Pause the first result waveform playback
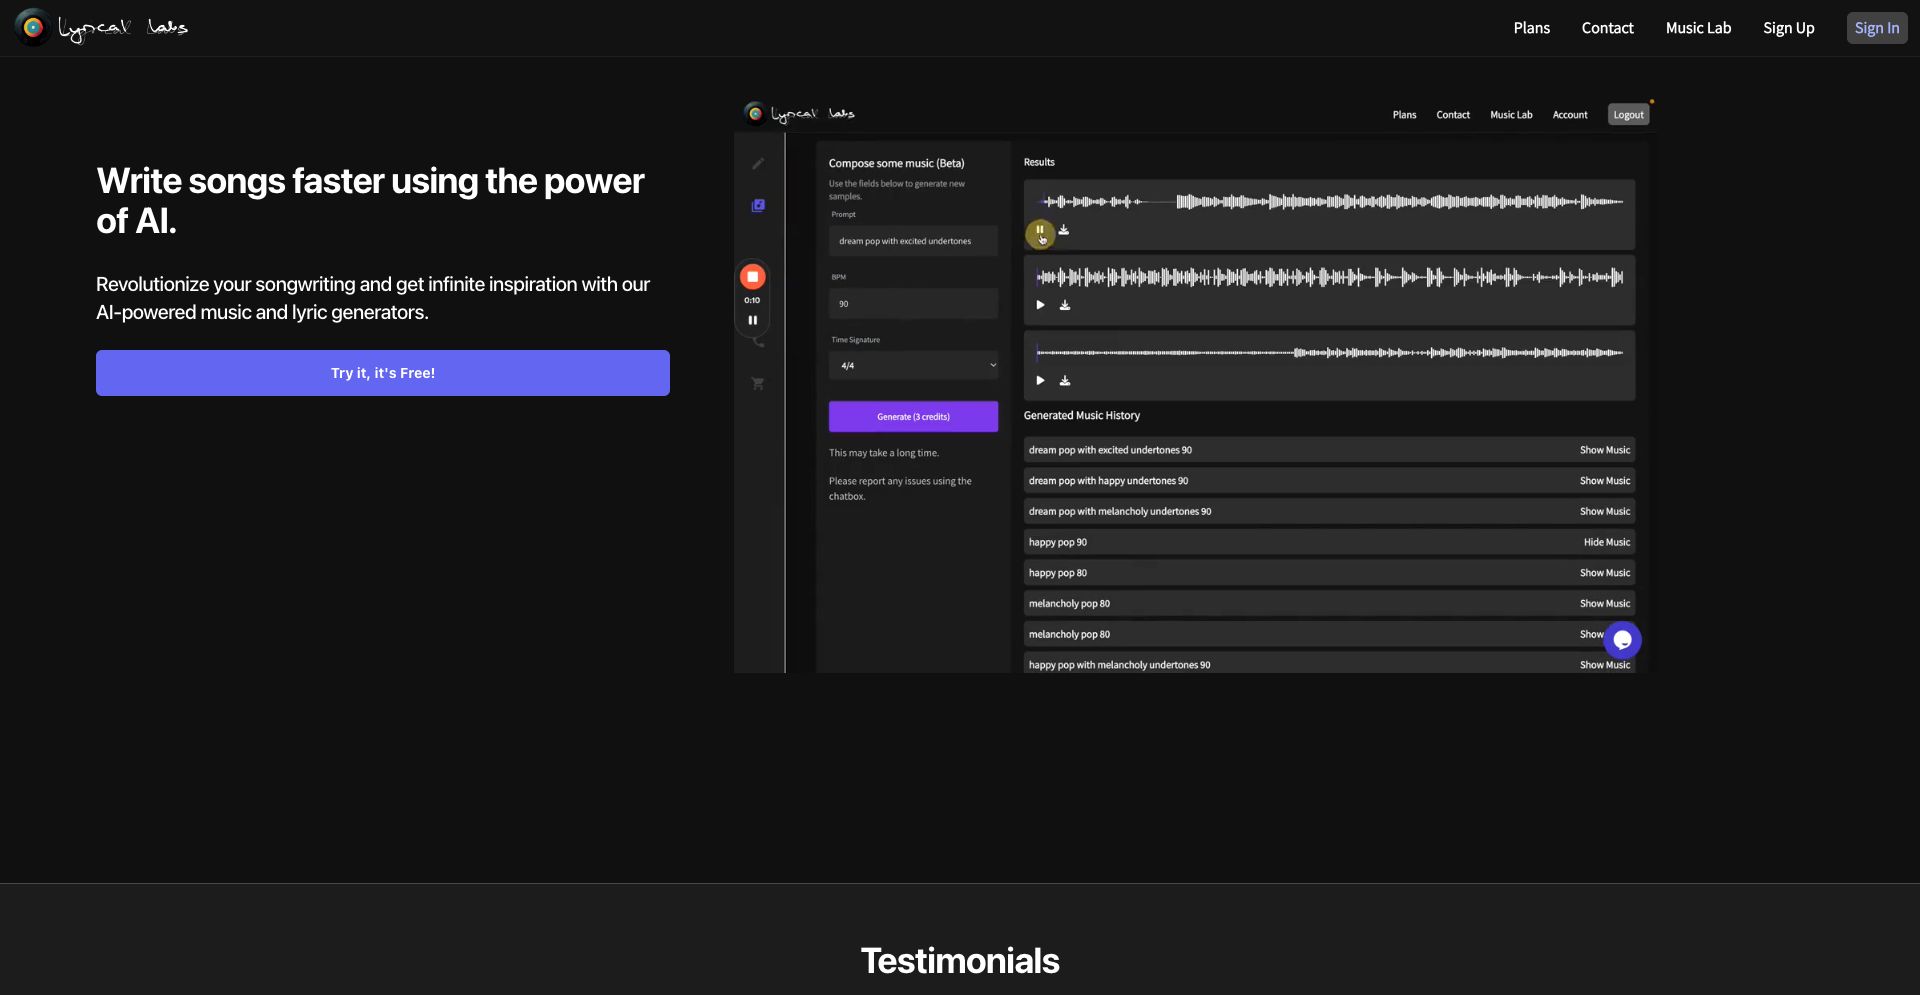Viewport: 1920px width, 995px height. pos(1040,231)
